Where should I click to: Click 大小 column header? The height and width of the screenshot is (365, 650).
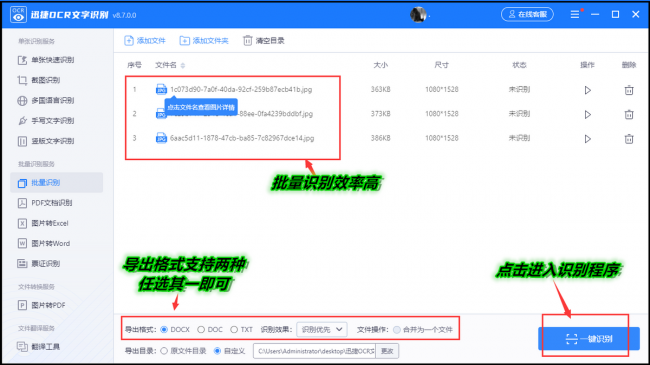point(381,65)
